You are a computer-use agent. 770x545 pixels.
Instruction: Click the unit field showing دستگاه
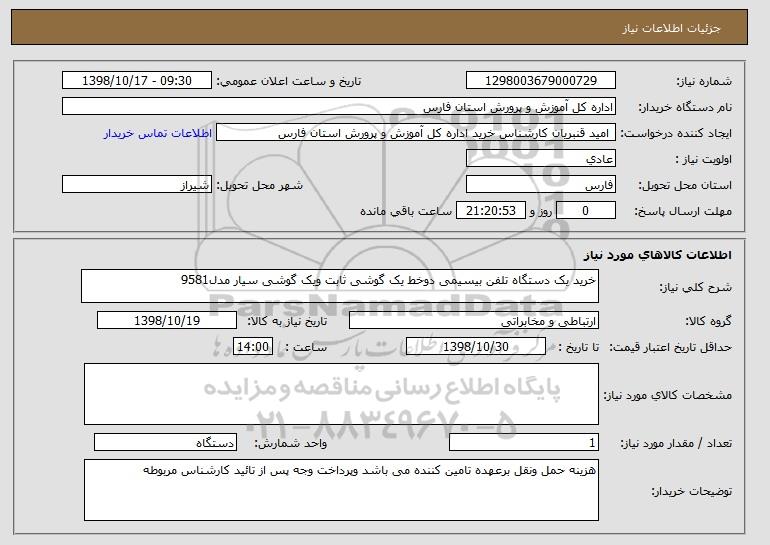[x=165, y=442]
